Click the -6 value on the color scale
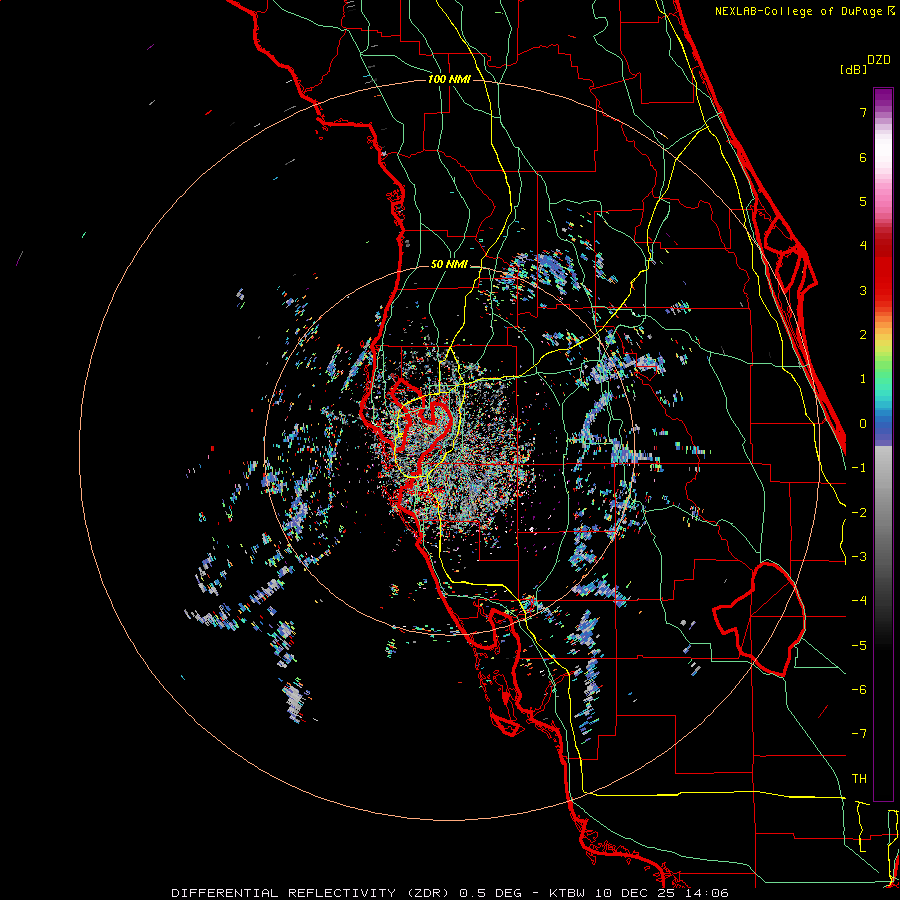Screen dimensions: 900x900 coord(860,690)
